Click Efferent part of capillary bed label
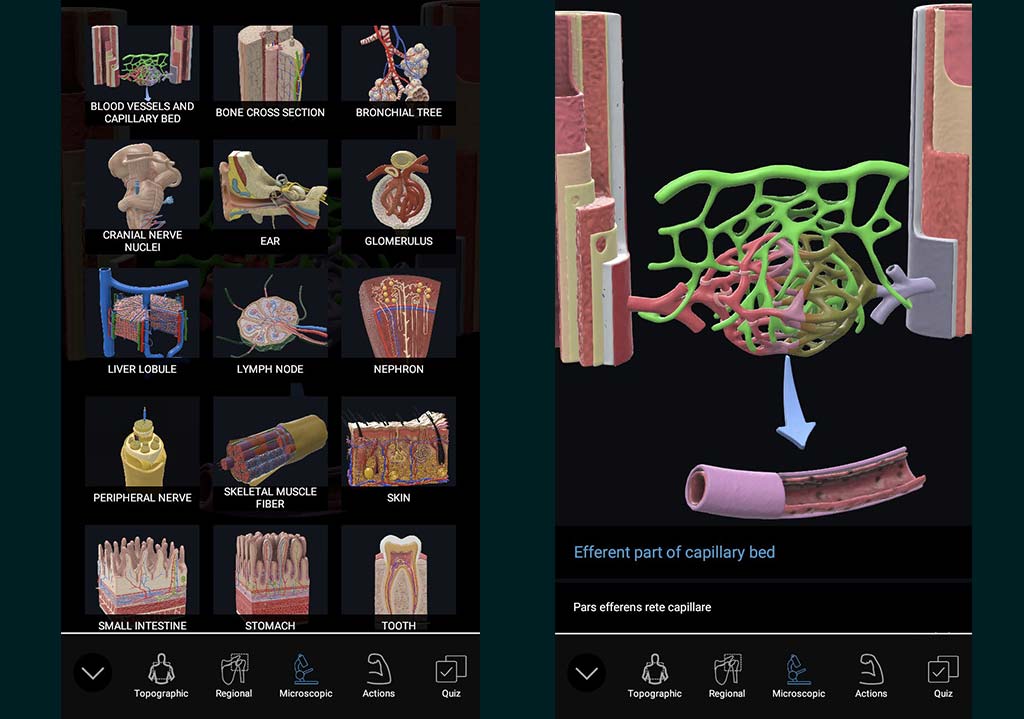The width and height of the screenshot is (1024, 719). click(674, 552)
